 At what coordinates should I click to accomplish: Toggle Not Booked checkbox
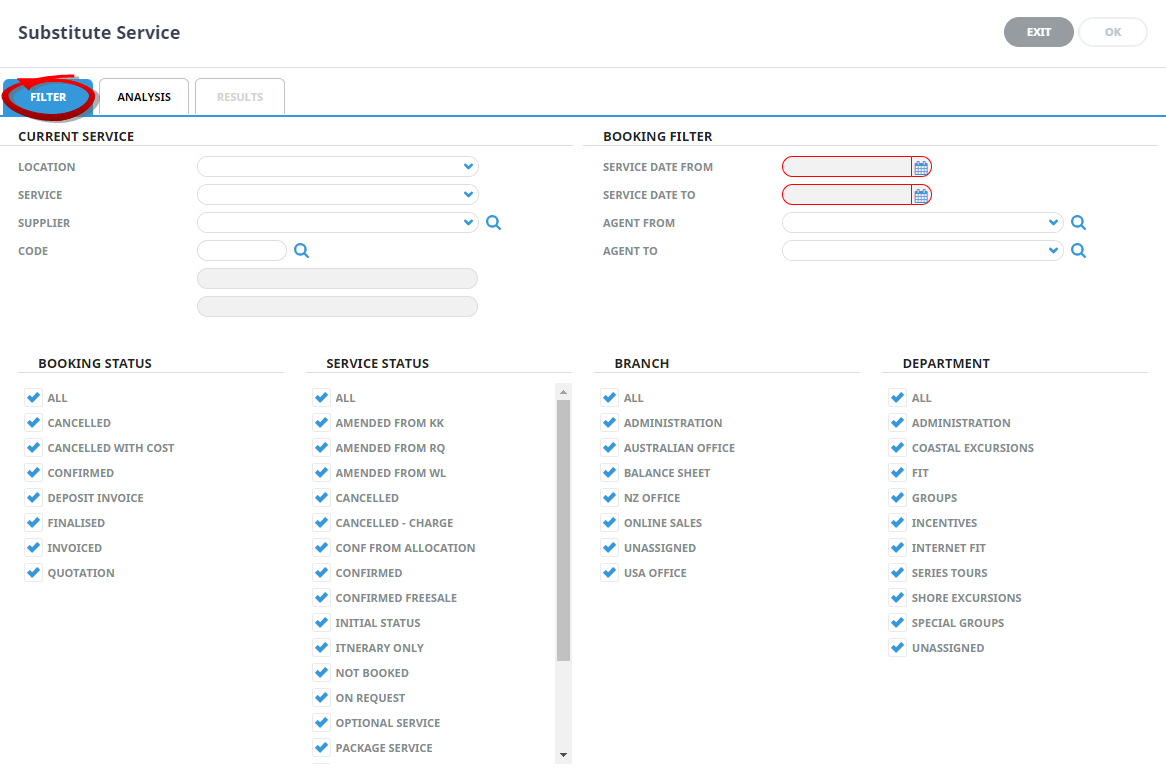[321, 672]
